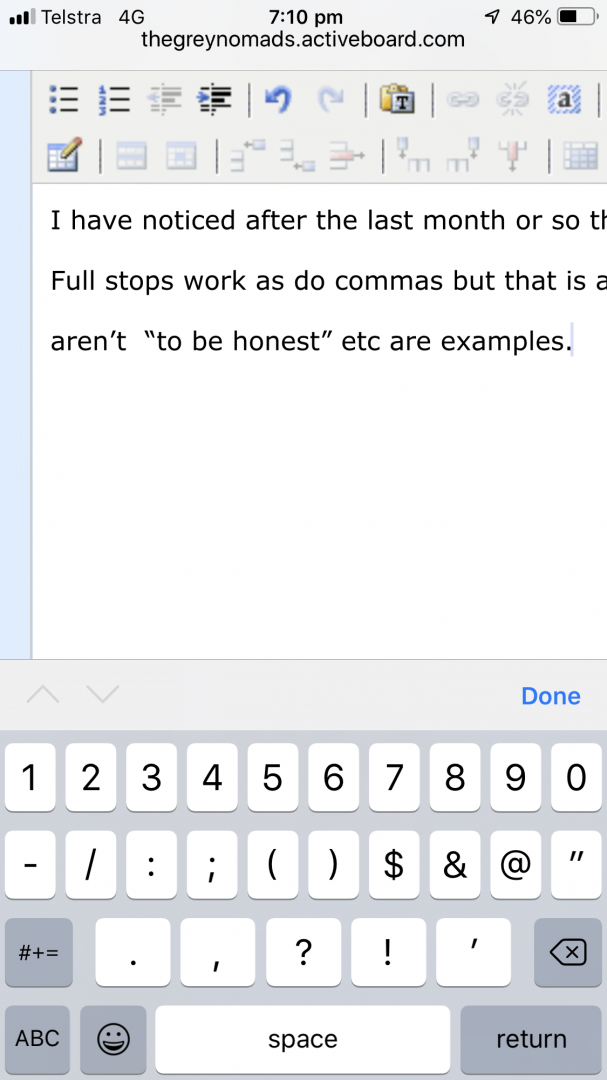The image size is (607, 1080).
Task: Open the insert table editor icon
Action: coord(65,156)
